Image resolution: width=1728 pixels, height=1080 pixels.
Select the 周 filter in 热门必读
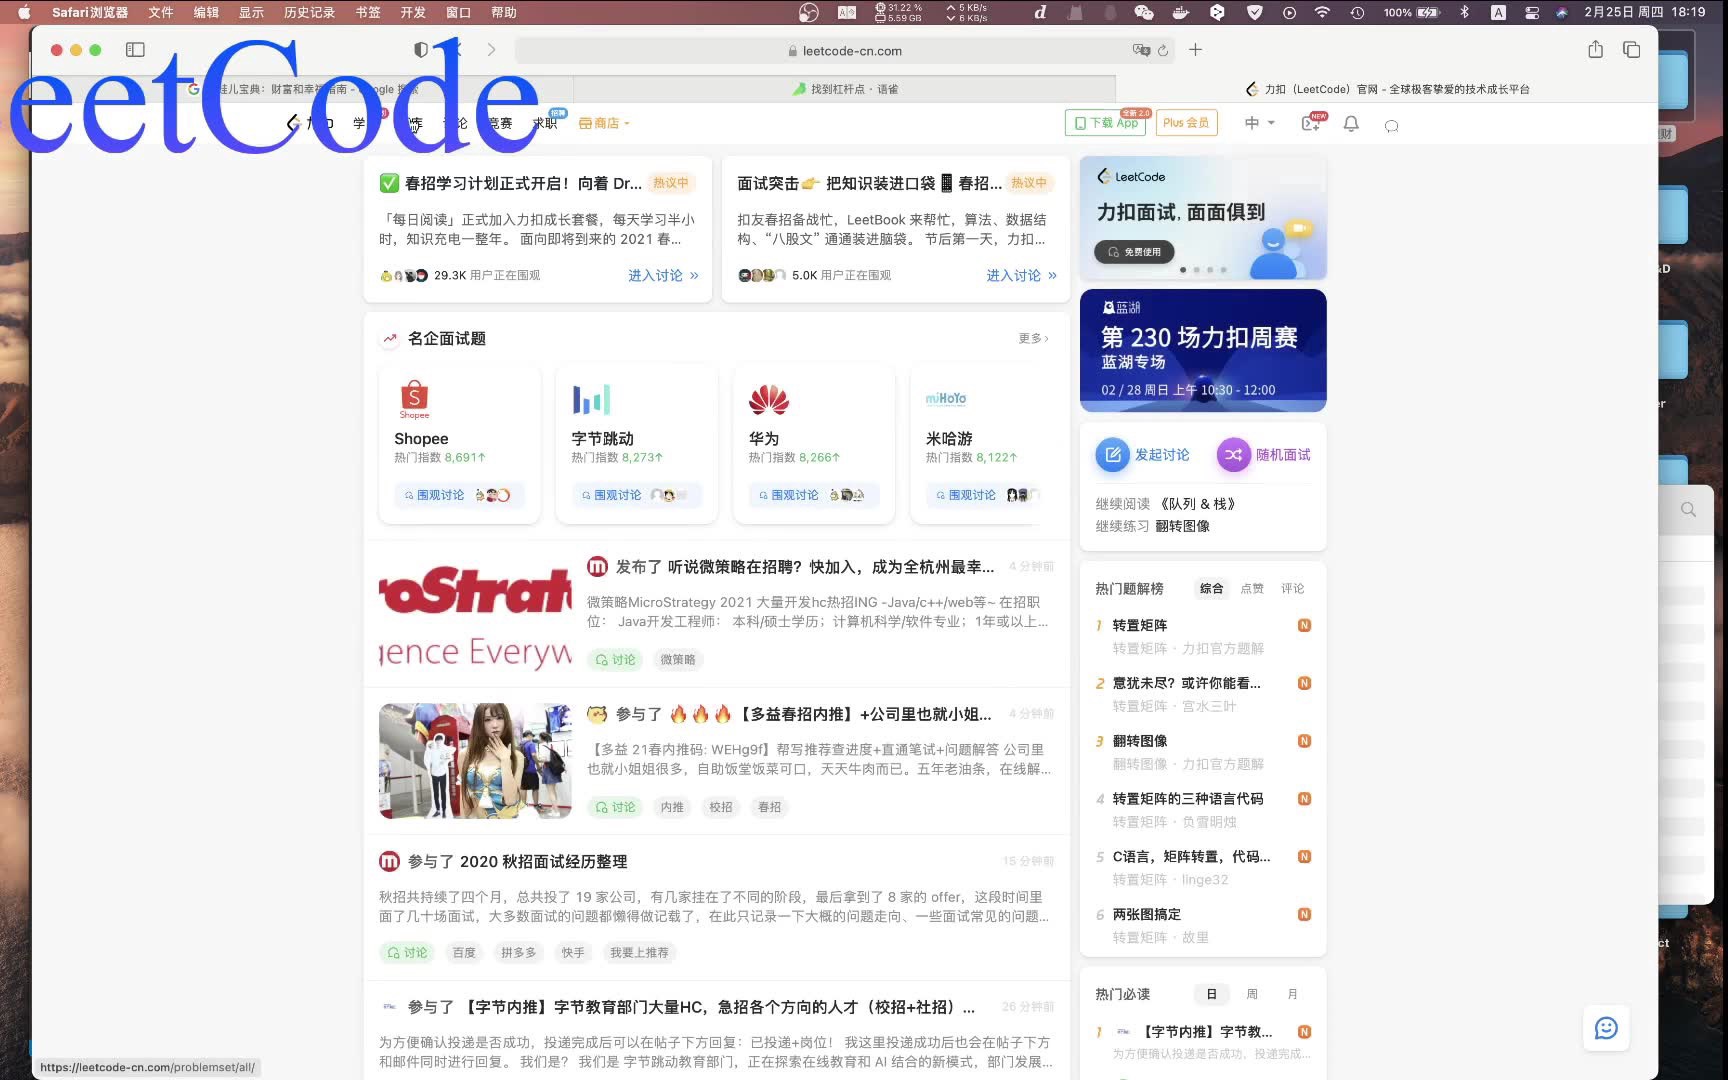click(1252, 995)
